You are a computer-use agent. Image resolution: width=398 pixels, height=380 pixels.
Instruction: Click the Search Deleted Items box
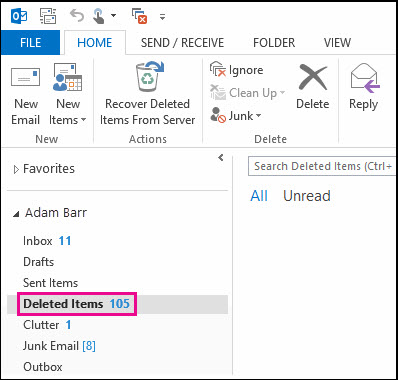(x=322, y=166)
